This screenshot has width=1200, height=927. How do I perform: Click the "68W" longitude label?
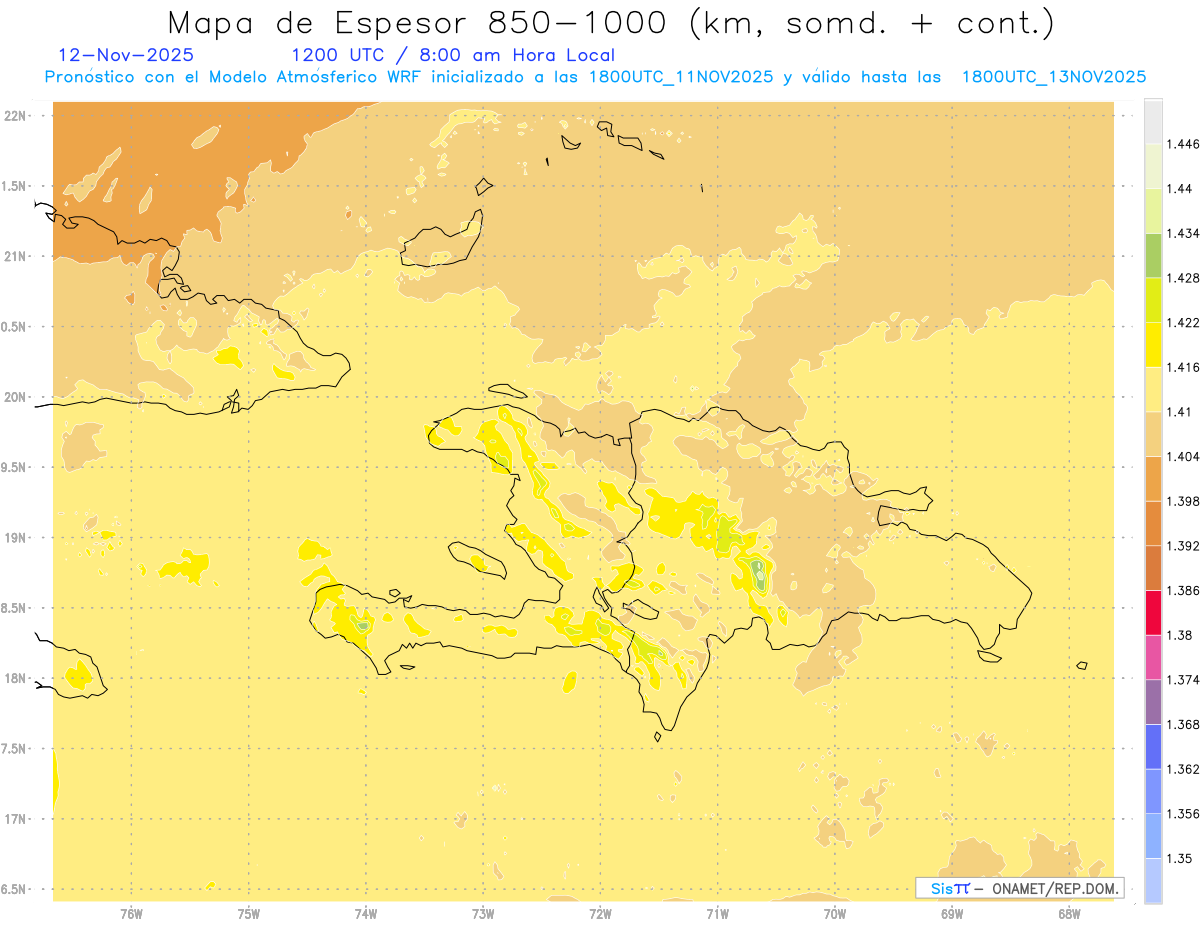(1069, 913)
